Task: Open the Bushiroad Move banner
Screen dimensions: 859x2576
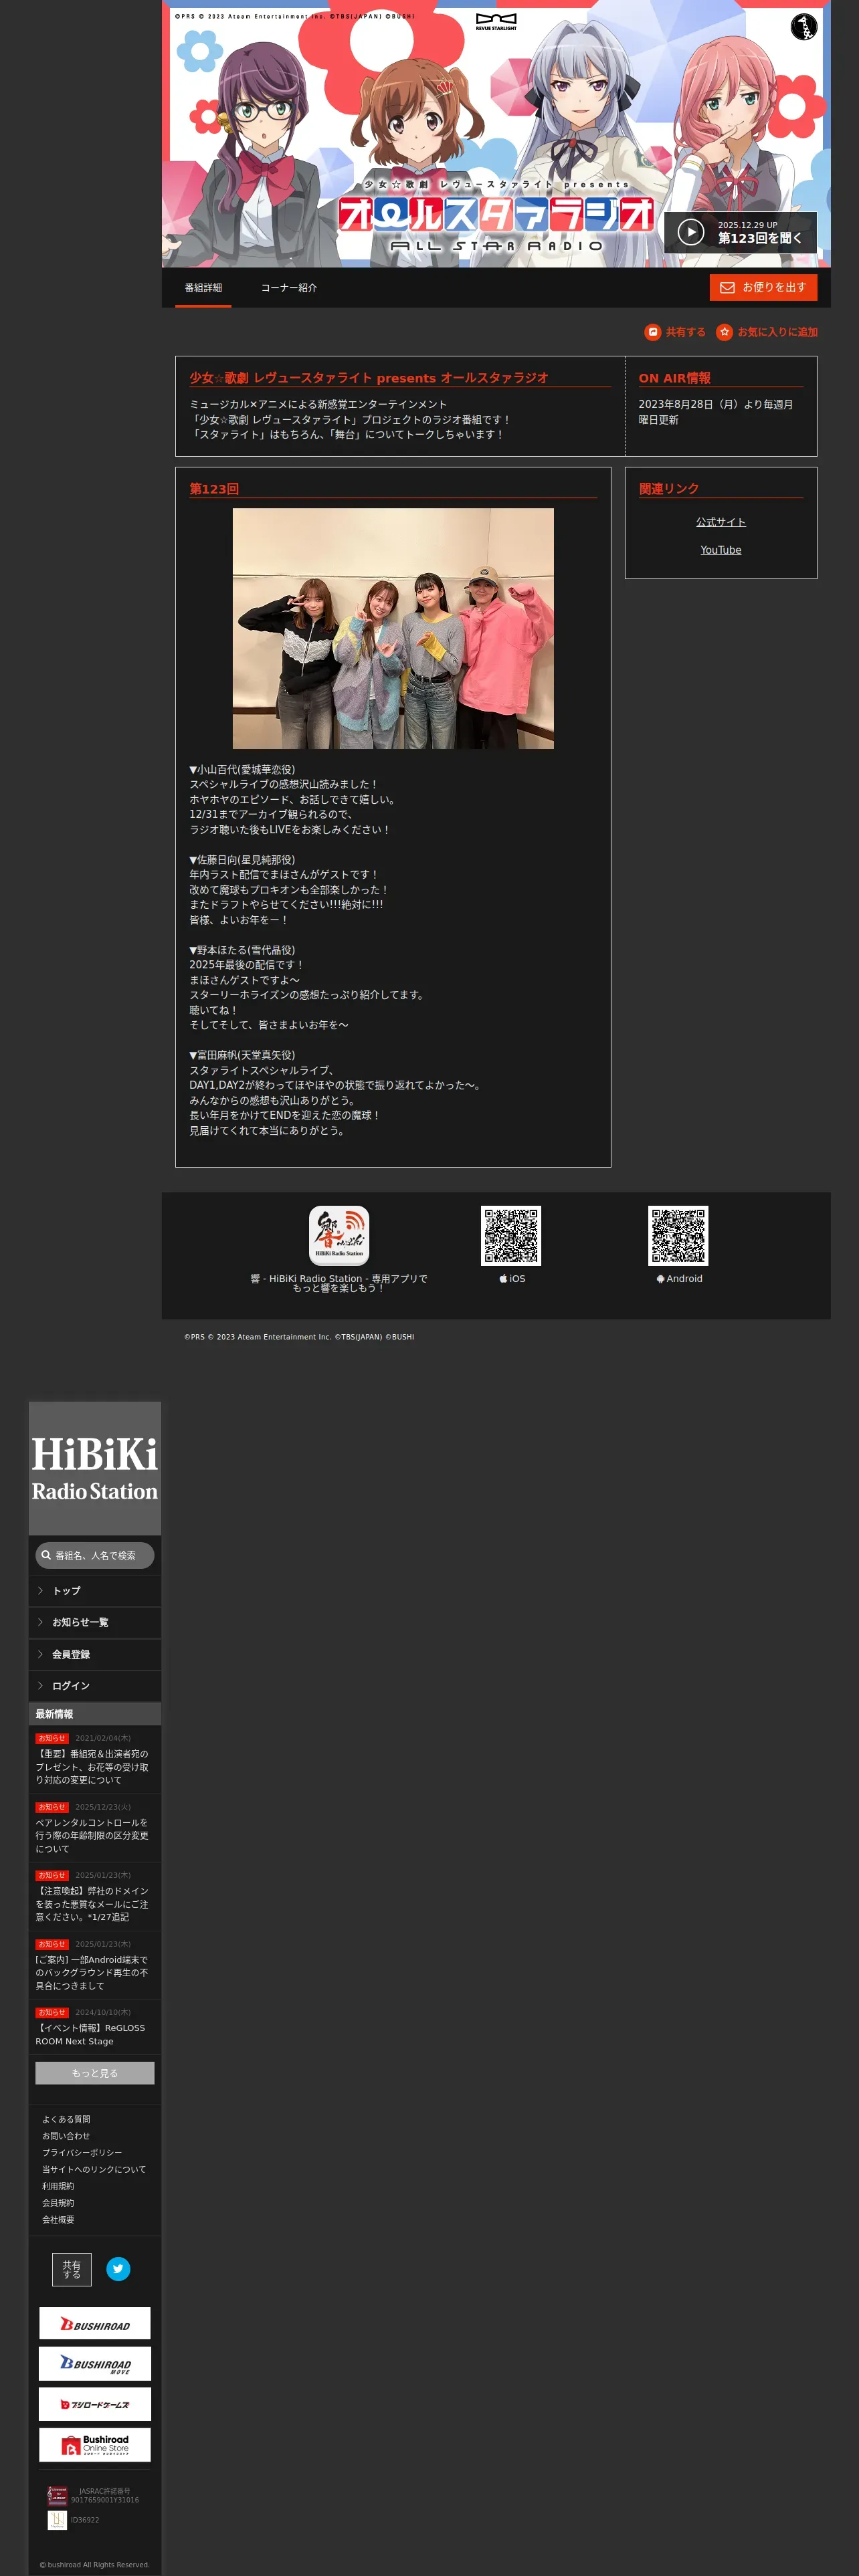Action: pyautogui.click(x=95, y=2363)
